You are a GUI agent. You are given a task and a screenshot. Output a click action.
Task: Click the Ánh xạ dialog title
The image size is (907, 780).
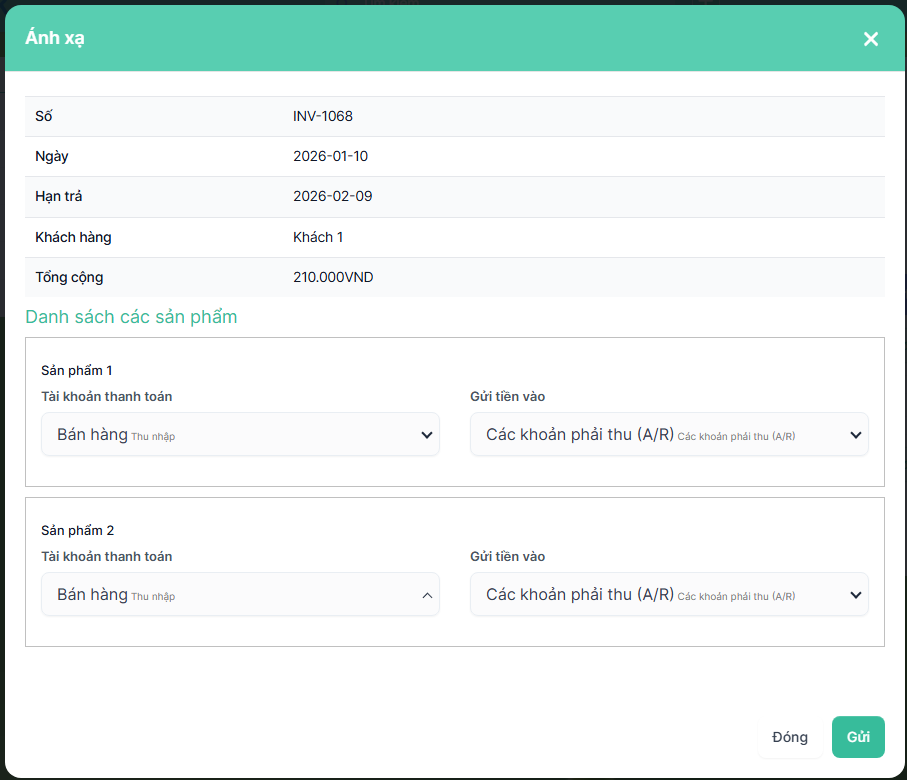point(55,38)
